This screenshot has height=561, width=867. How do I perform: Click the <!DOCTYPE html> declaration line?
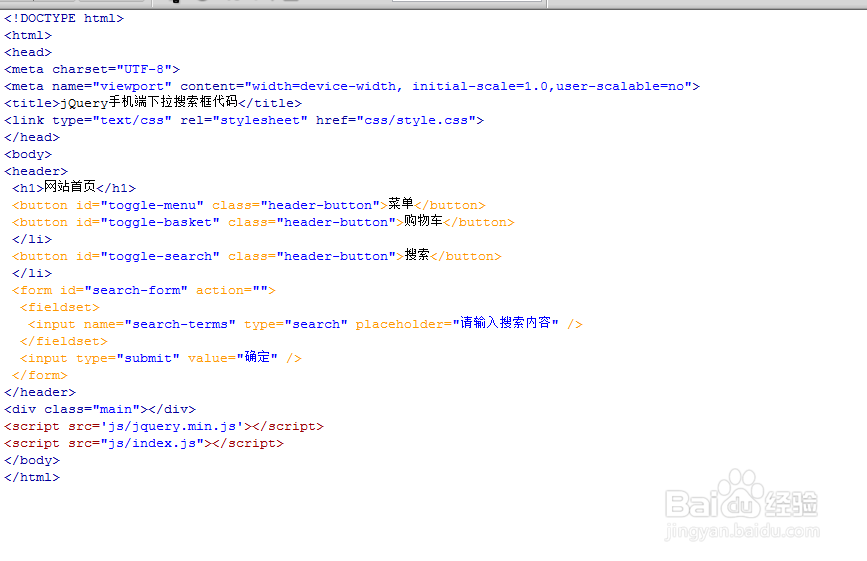click(64, 18)
